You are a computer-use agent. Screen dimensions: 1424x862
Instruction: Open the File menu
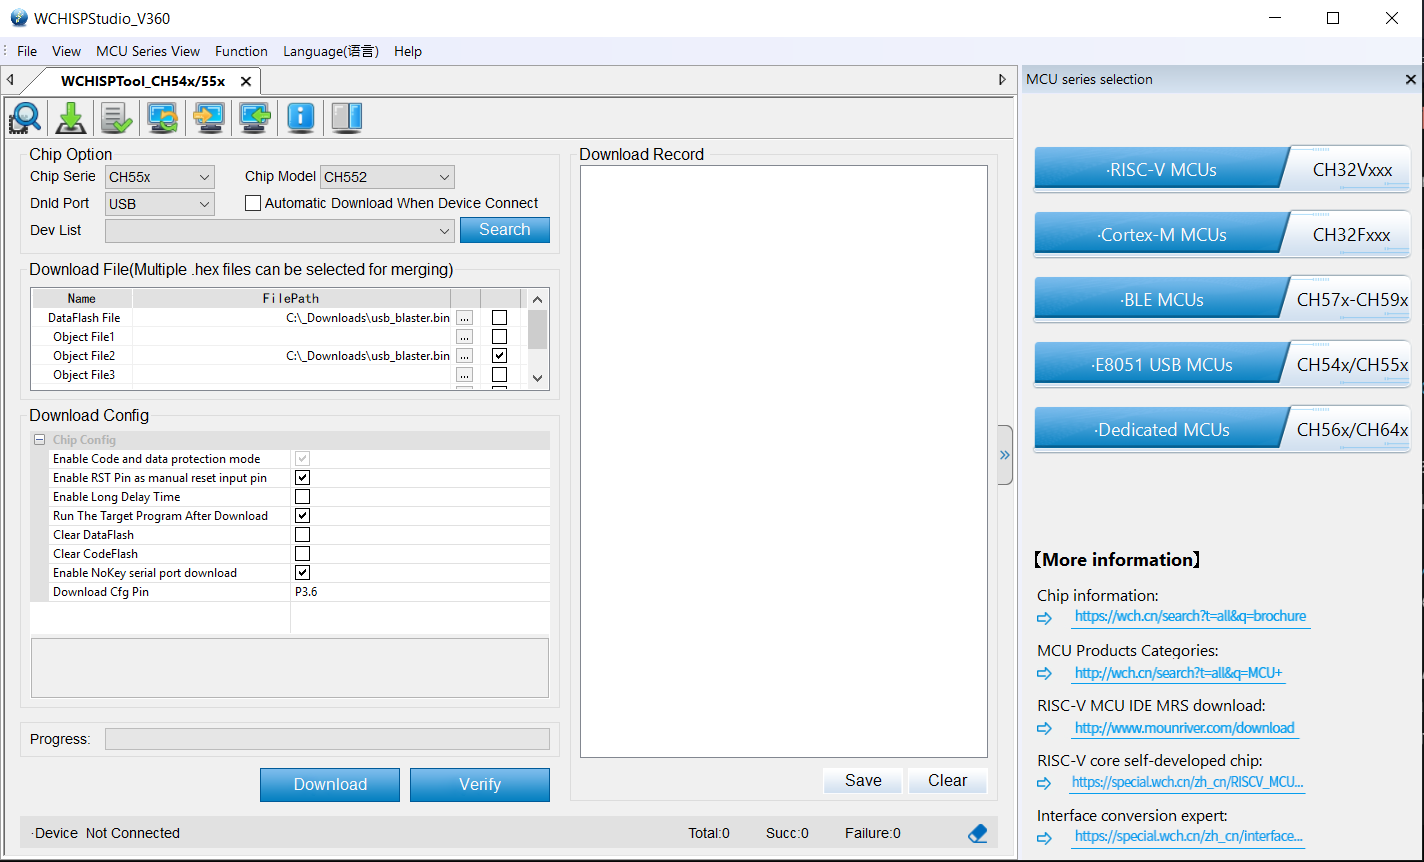tap(27, 51)
